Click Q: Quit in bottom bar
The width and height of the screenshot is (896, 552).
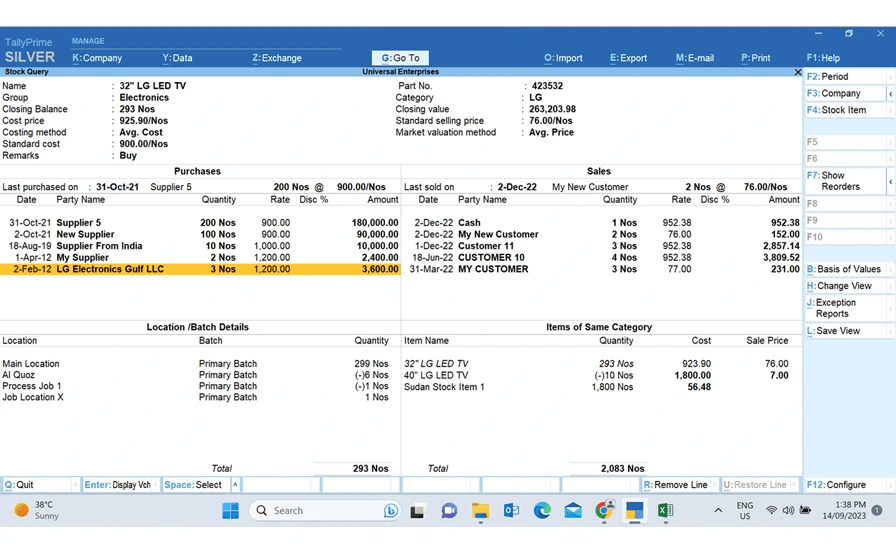click(37, 485)
